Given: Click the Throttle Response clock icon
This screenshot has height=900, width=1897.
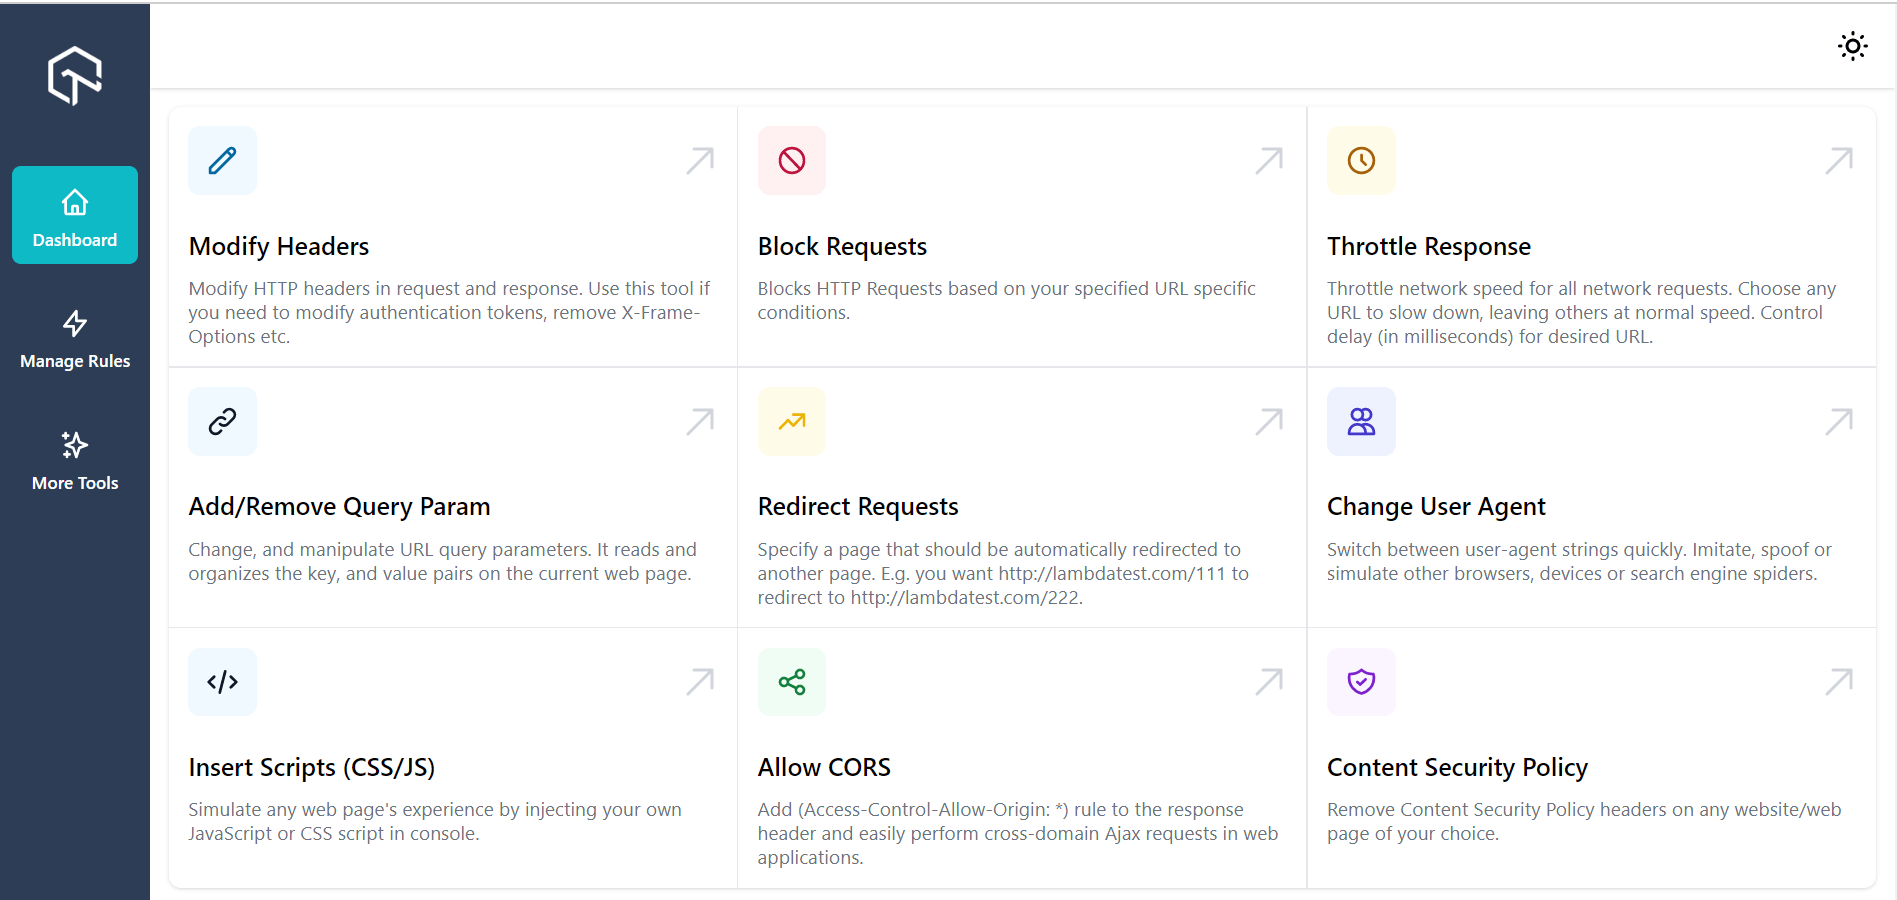Looking at the screenshot, I should click(1361, 161).
